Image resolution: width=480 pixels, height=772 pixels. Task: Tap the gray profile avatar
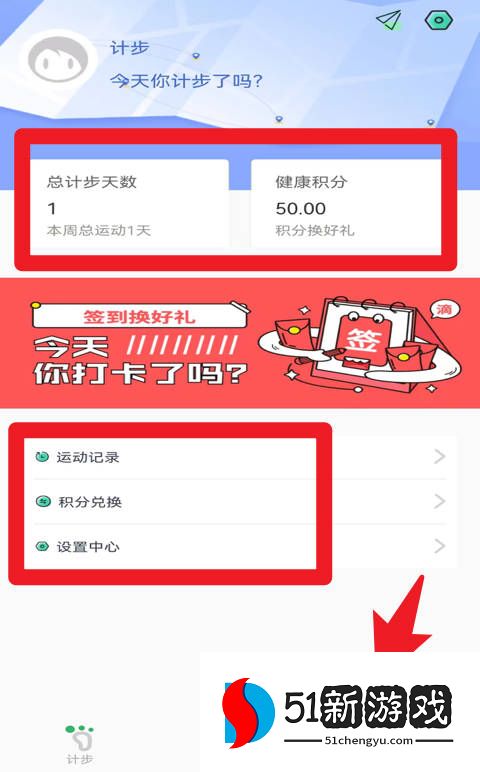click(58, 61)
